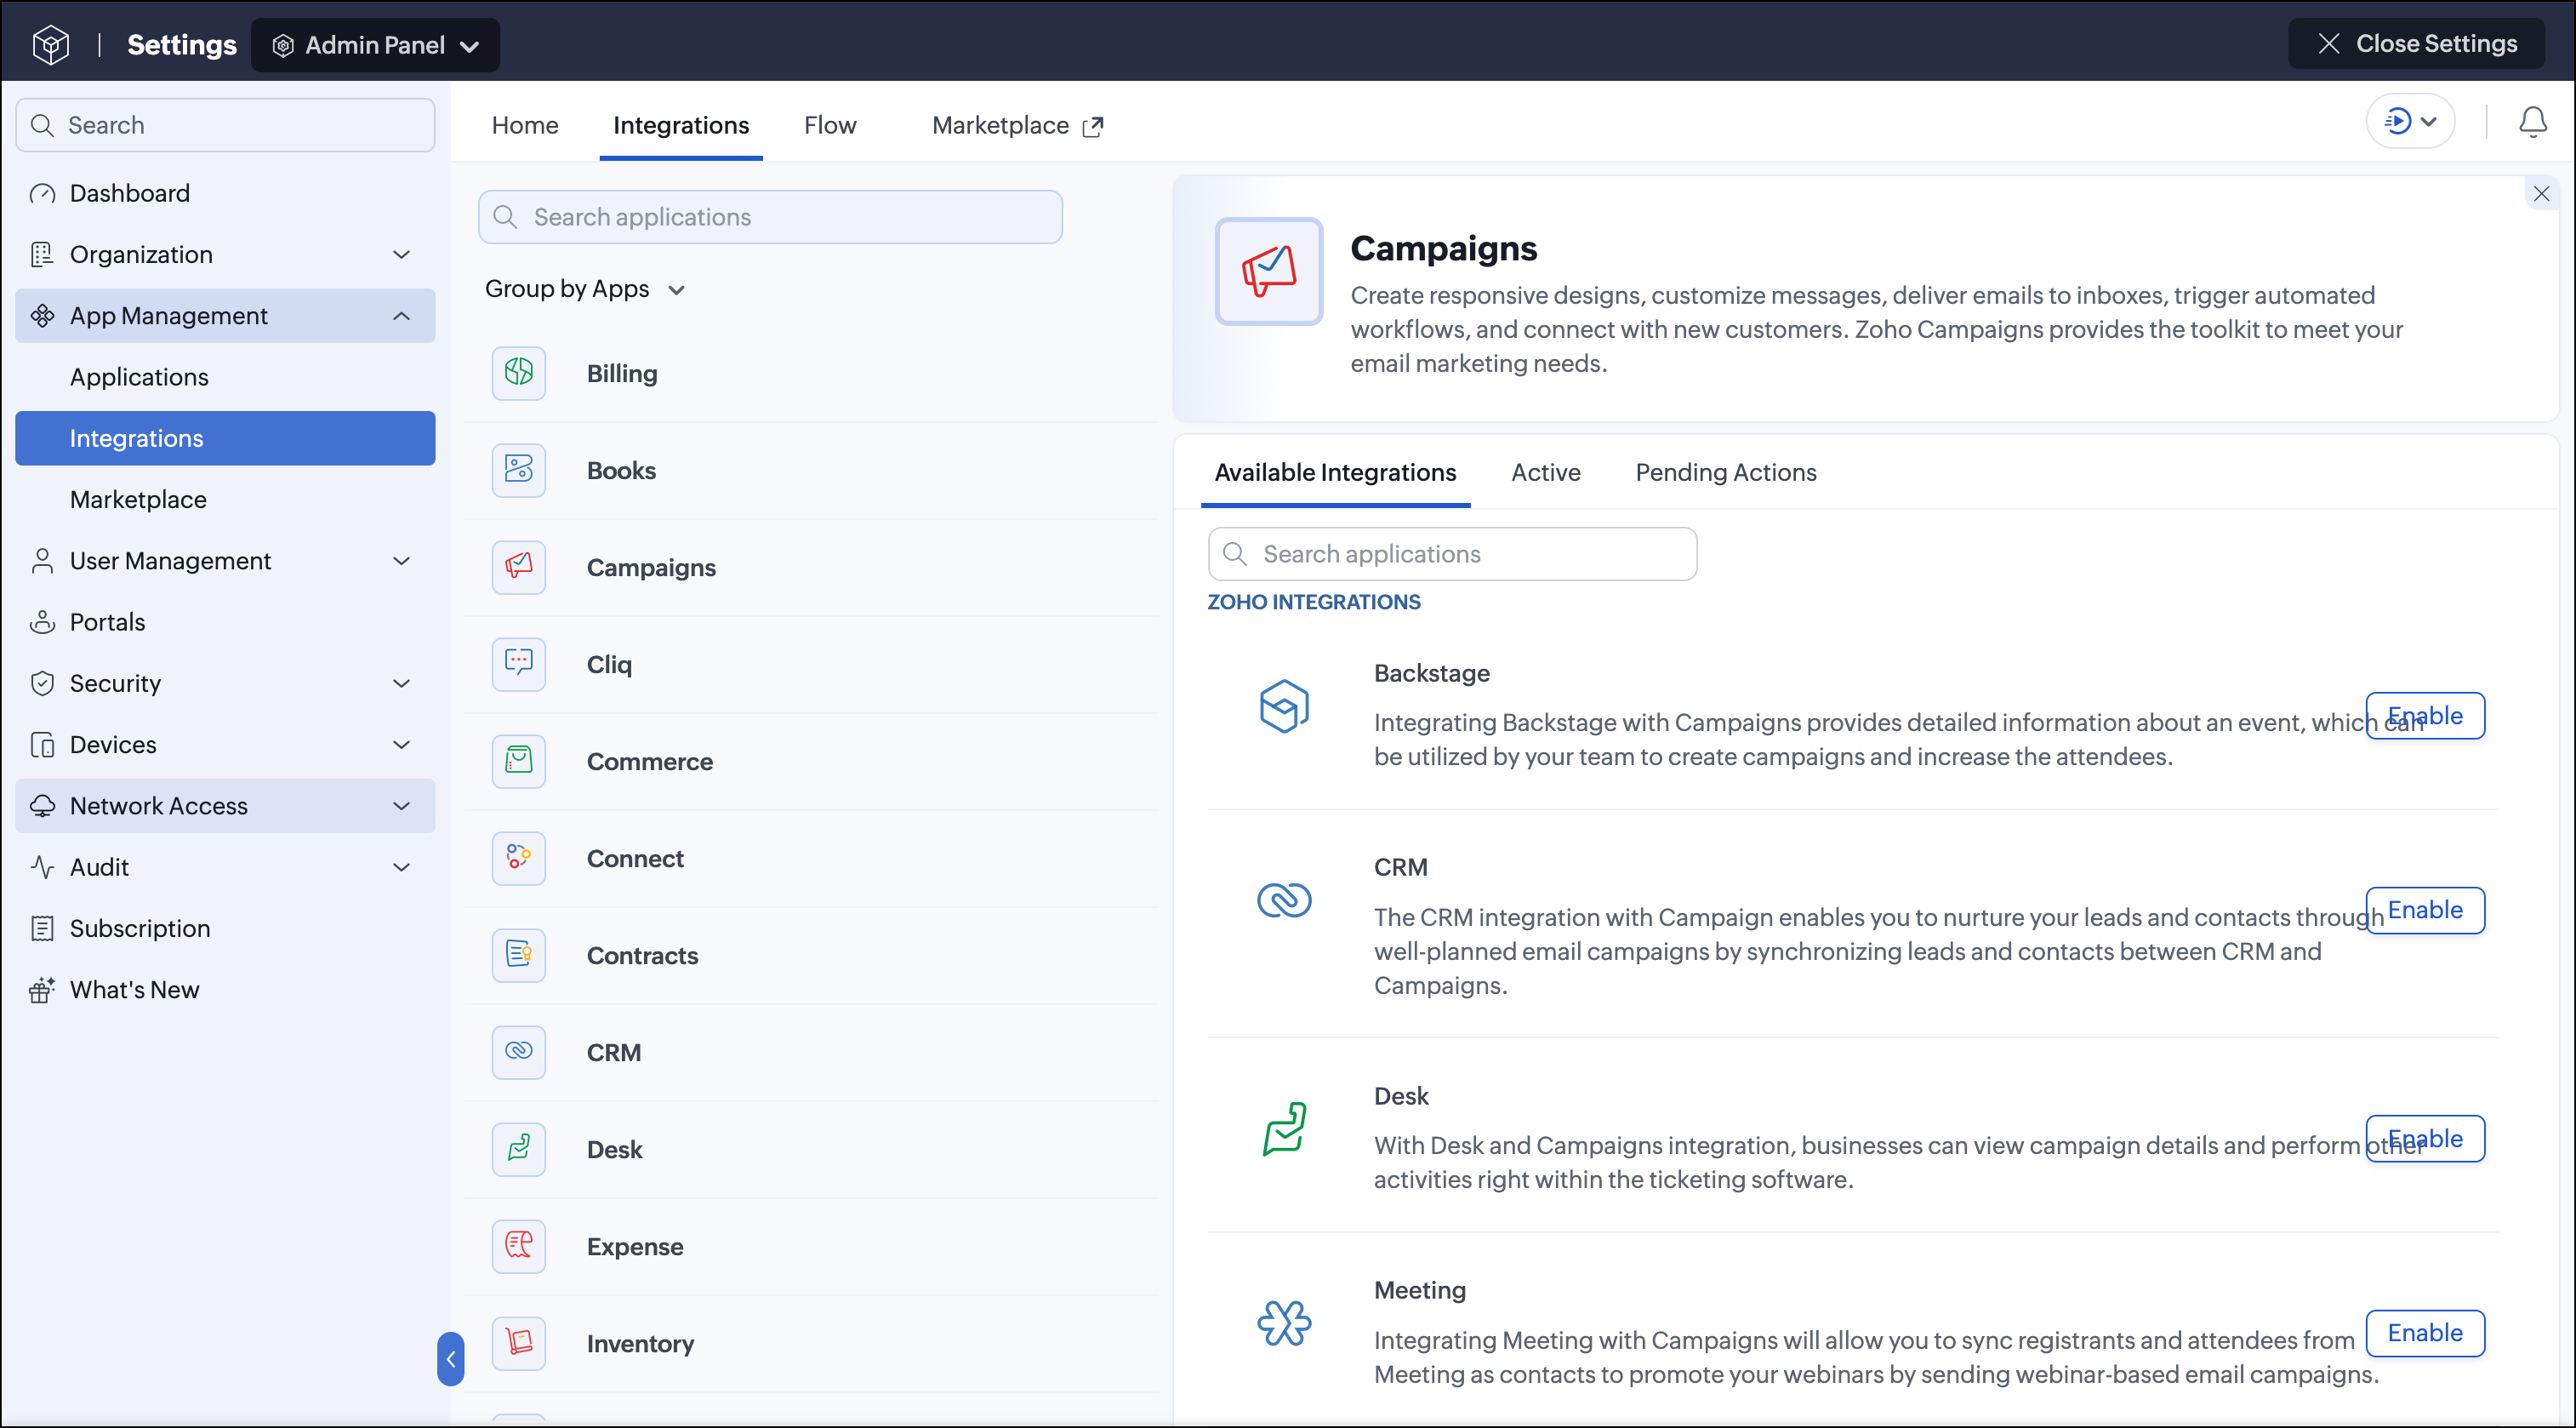The height and width of the screenshot is (1428, 2576).
Task: Click the Dashboard gauge icon
Action: 42,193
